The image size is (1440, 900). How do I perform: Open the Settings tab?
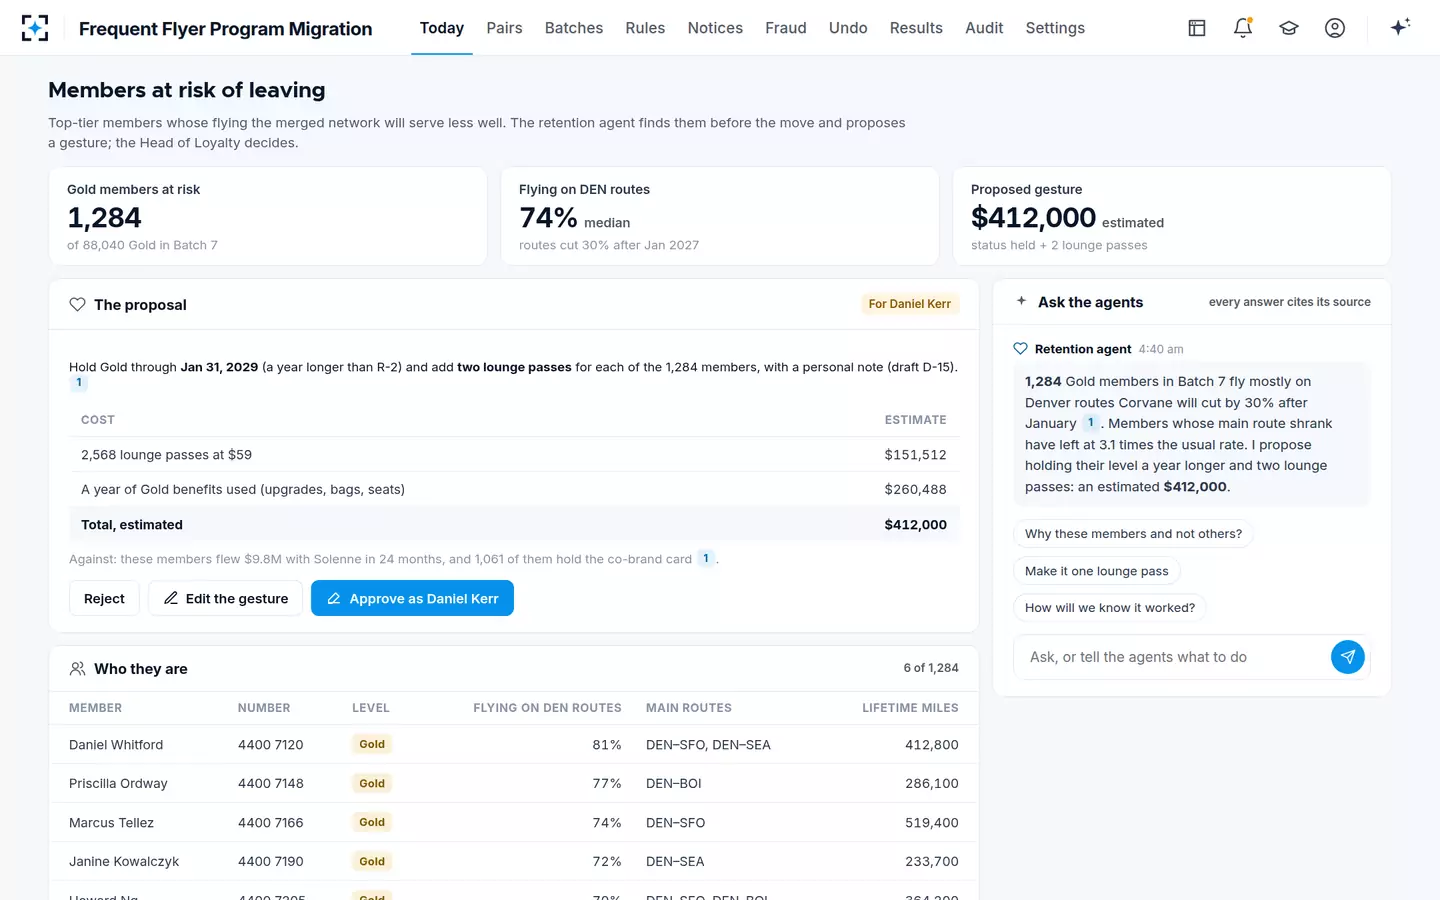coord(1055,28)
